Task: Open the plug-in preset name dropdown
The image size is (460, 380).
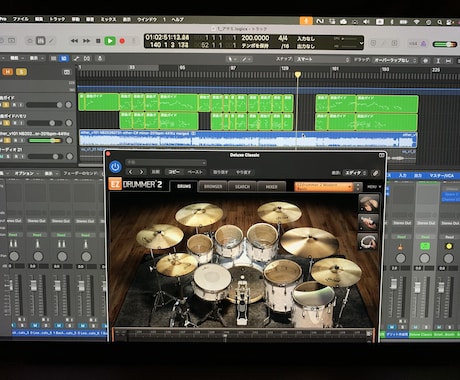Action: click(166, 162)
